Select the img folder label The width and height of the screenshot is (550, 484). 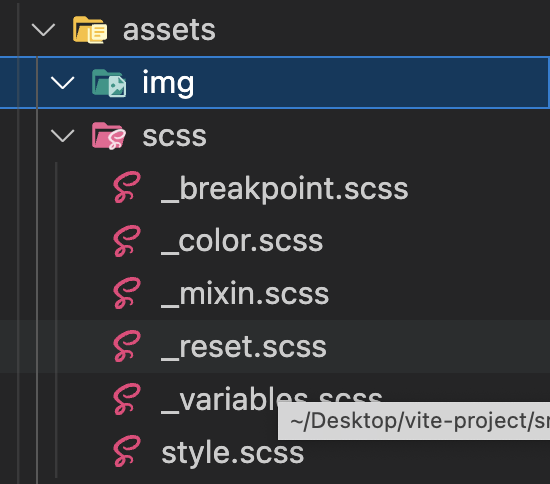[x=168, y=83]
